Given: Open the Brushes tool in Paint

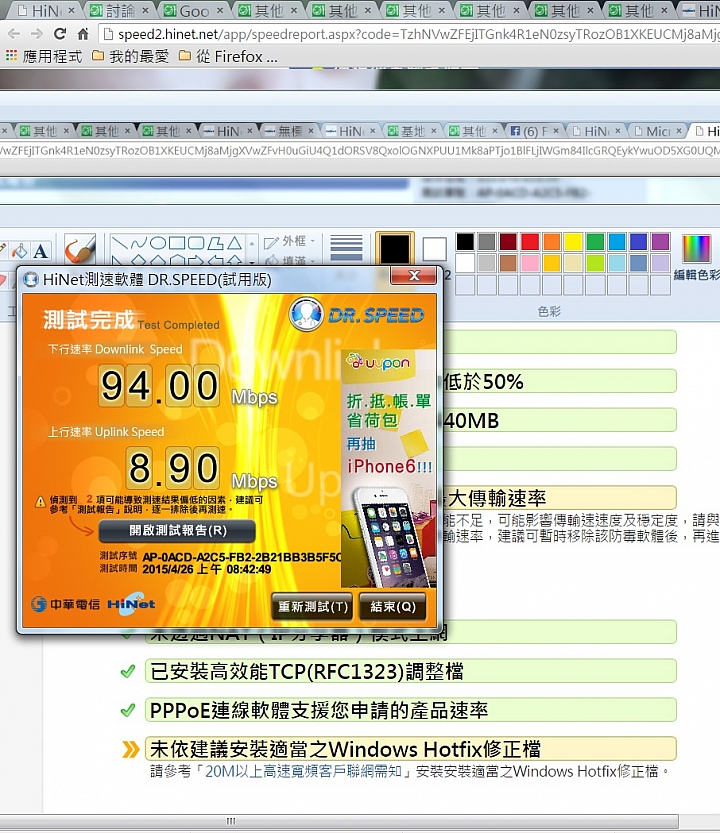Looking at the screenshot, I should click(x=80, y=249).
